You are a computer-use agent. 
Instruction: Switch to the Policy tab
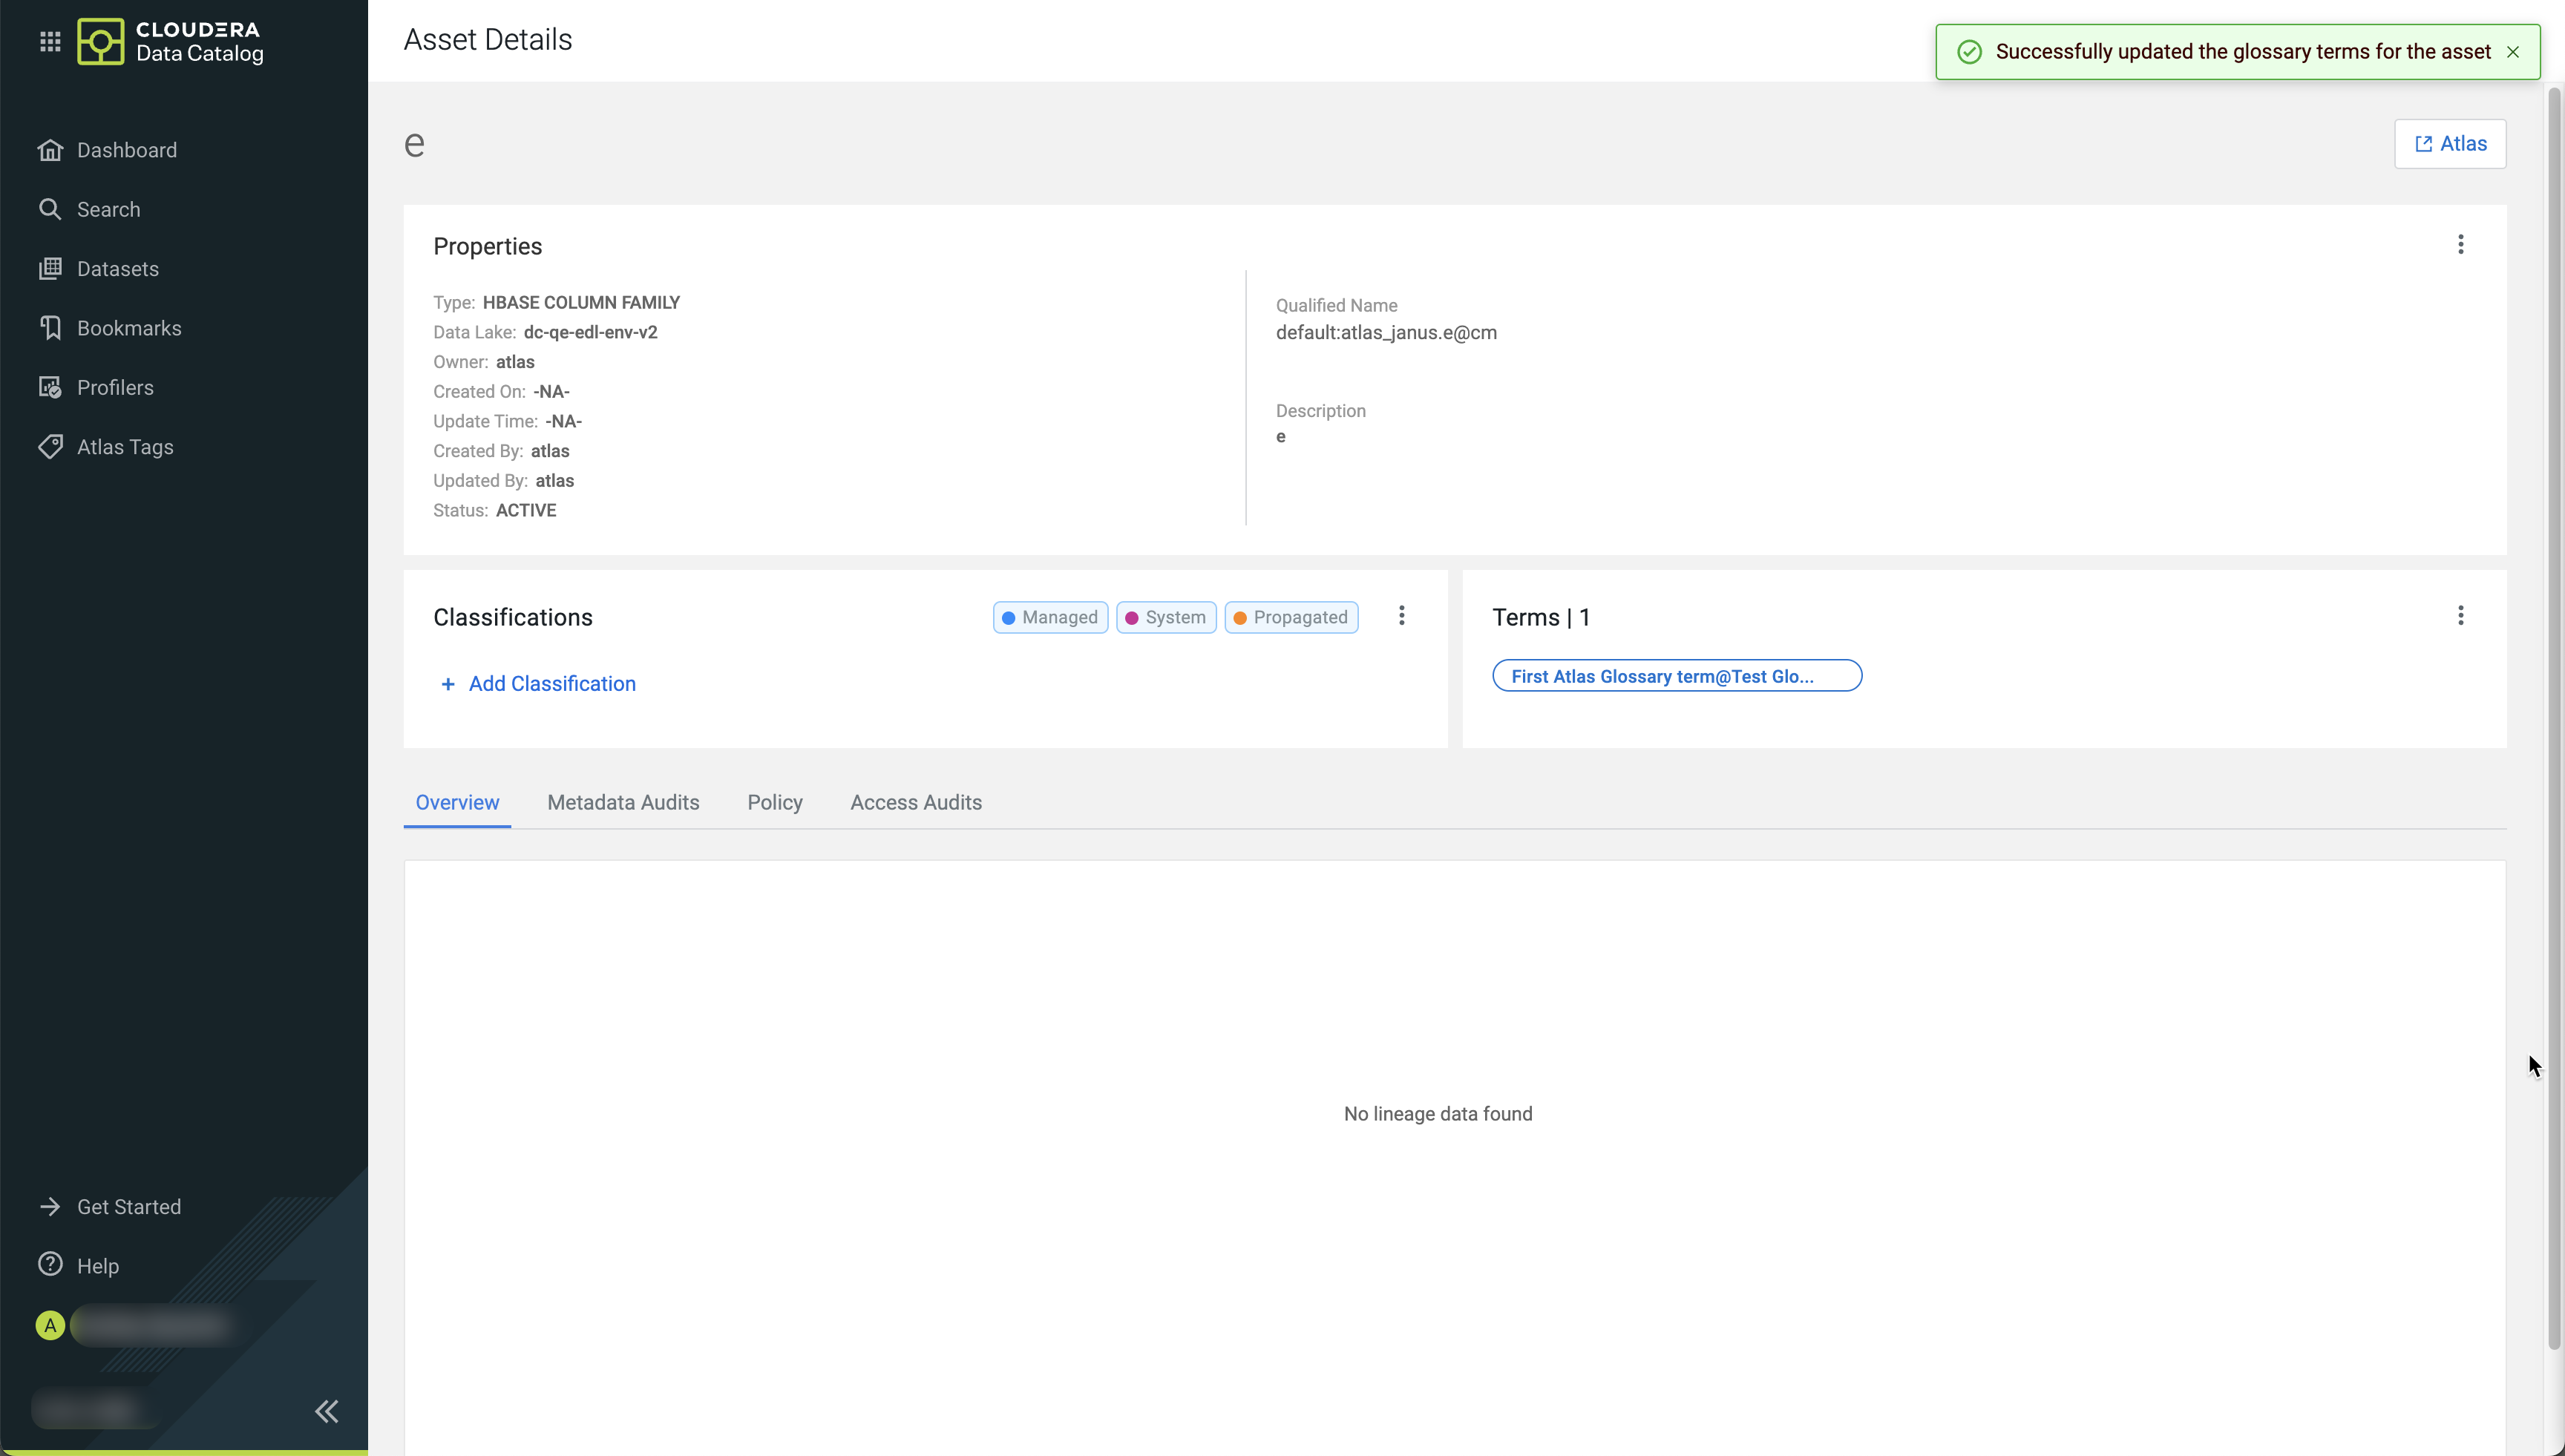click(x=775, y=803)
